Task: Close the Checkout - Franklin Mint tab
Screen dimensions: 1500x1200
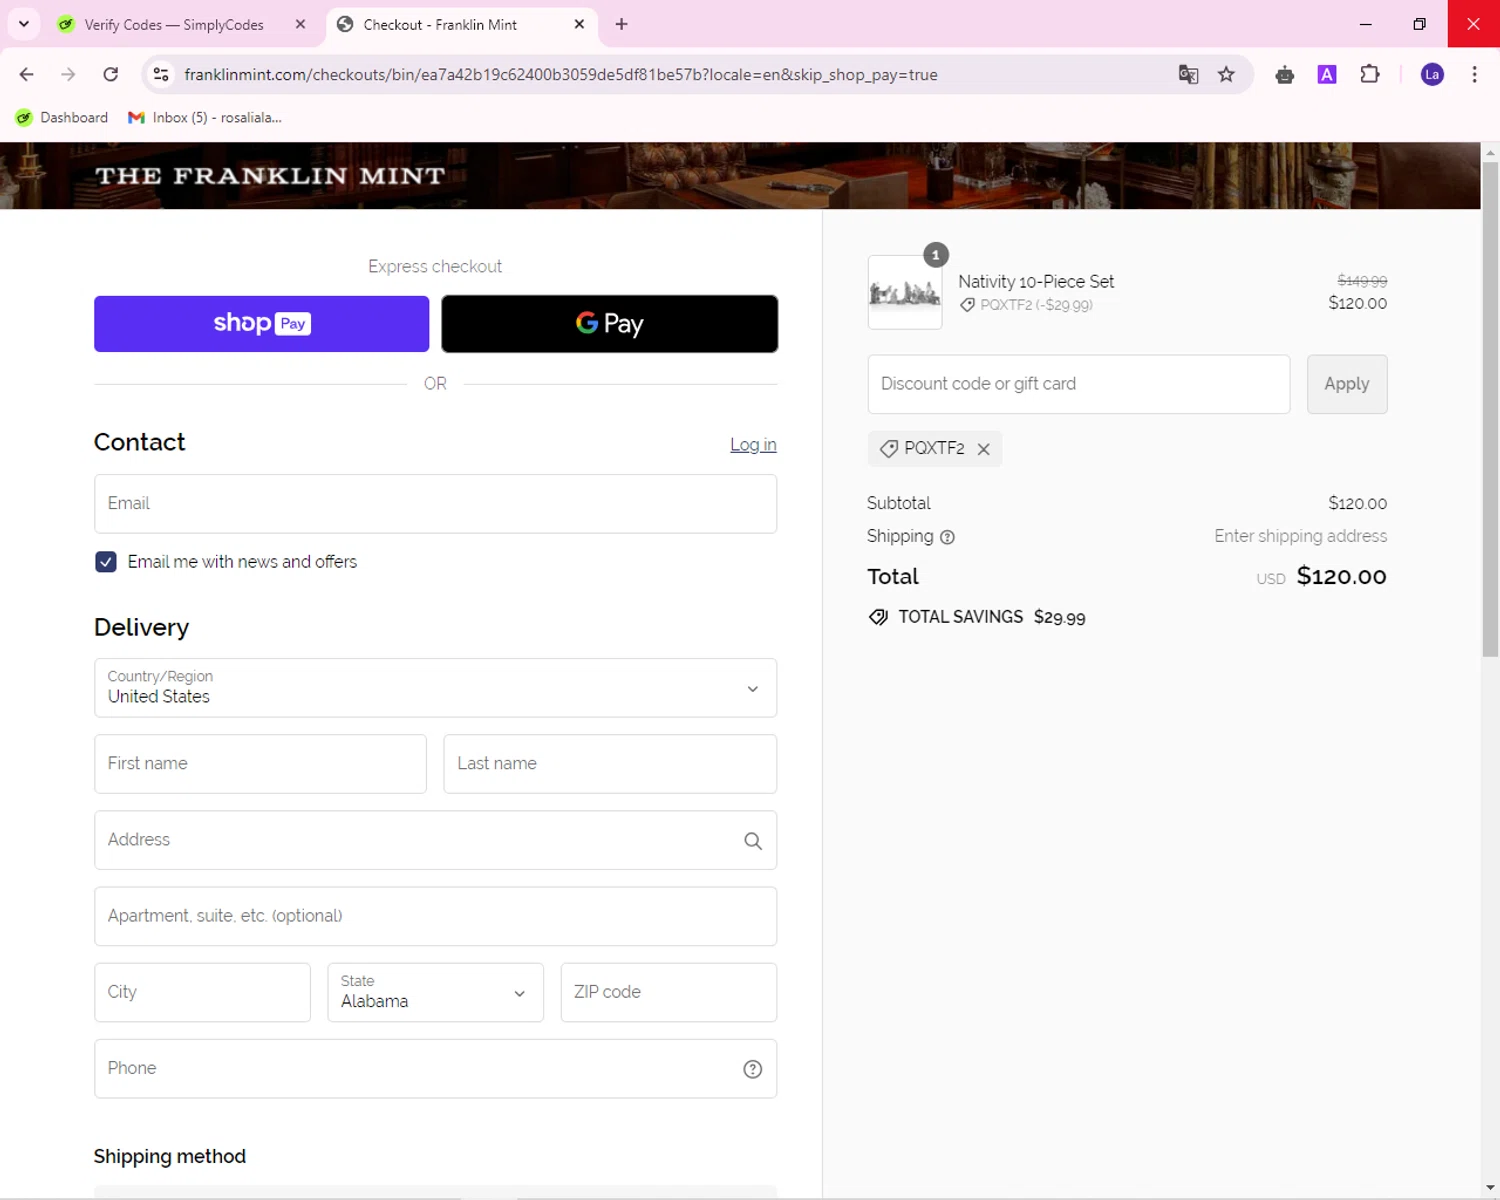Action: click(x=579, y=24)
